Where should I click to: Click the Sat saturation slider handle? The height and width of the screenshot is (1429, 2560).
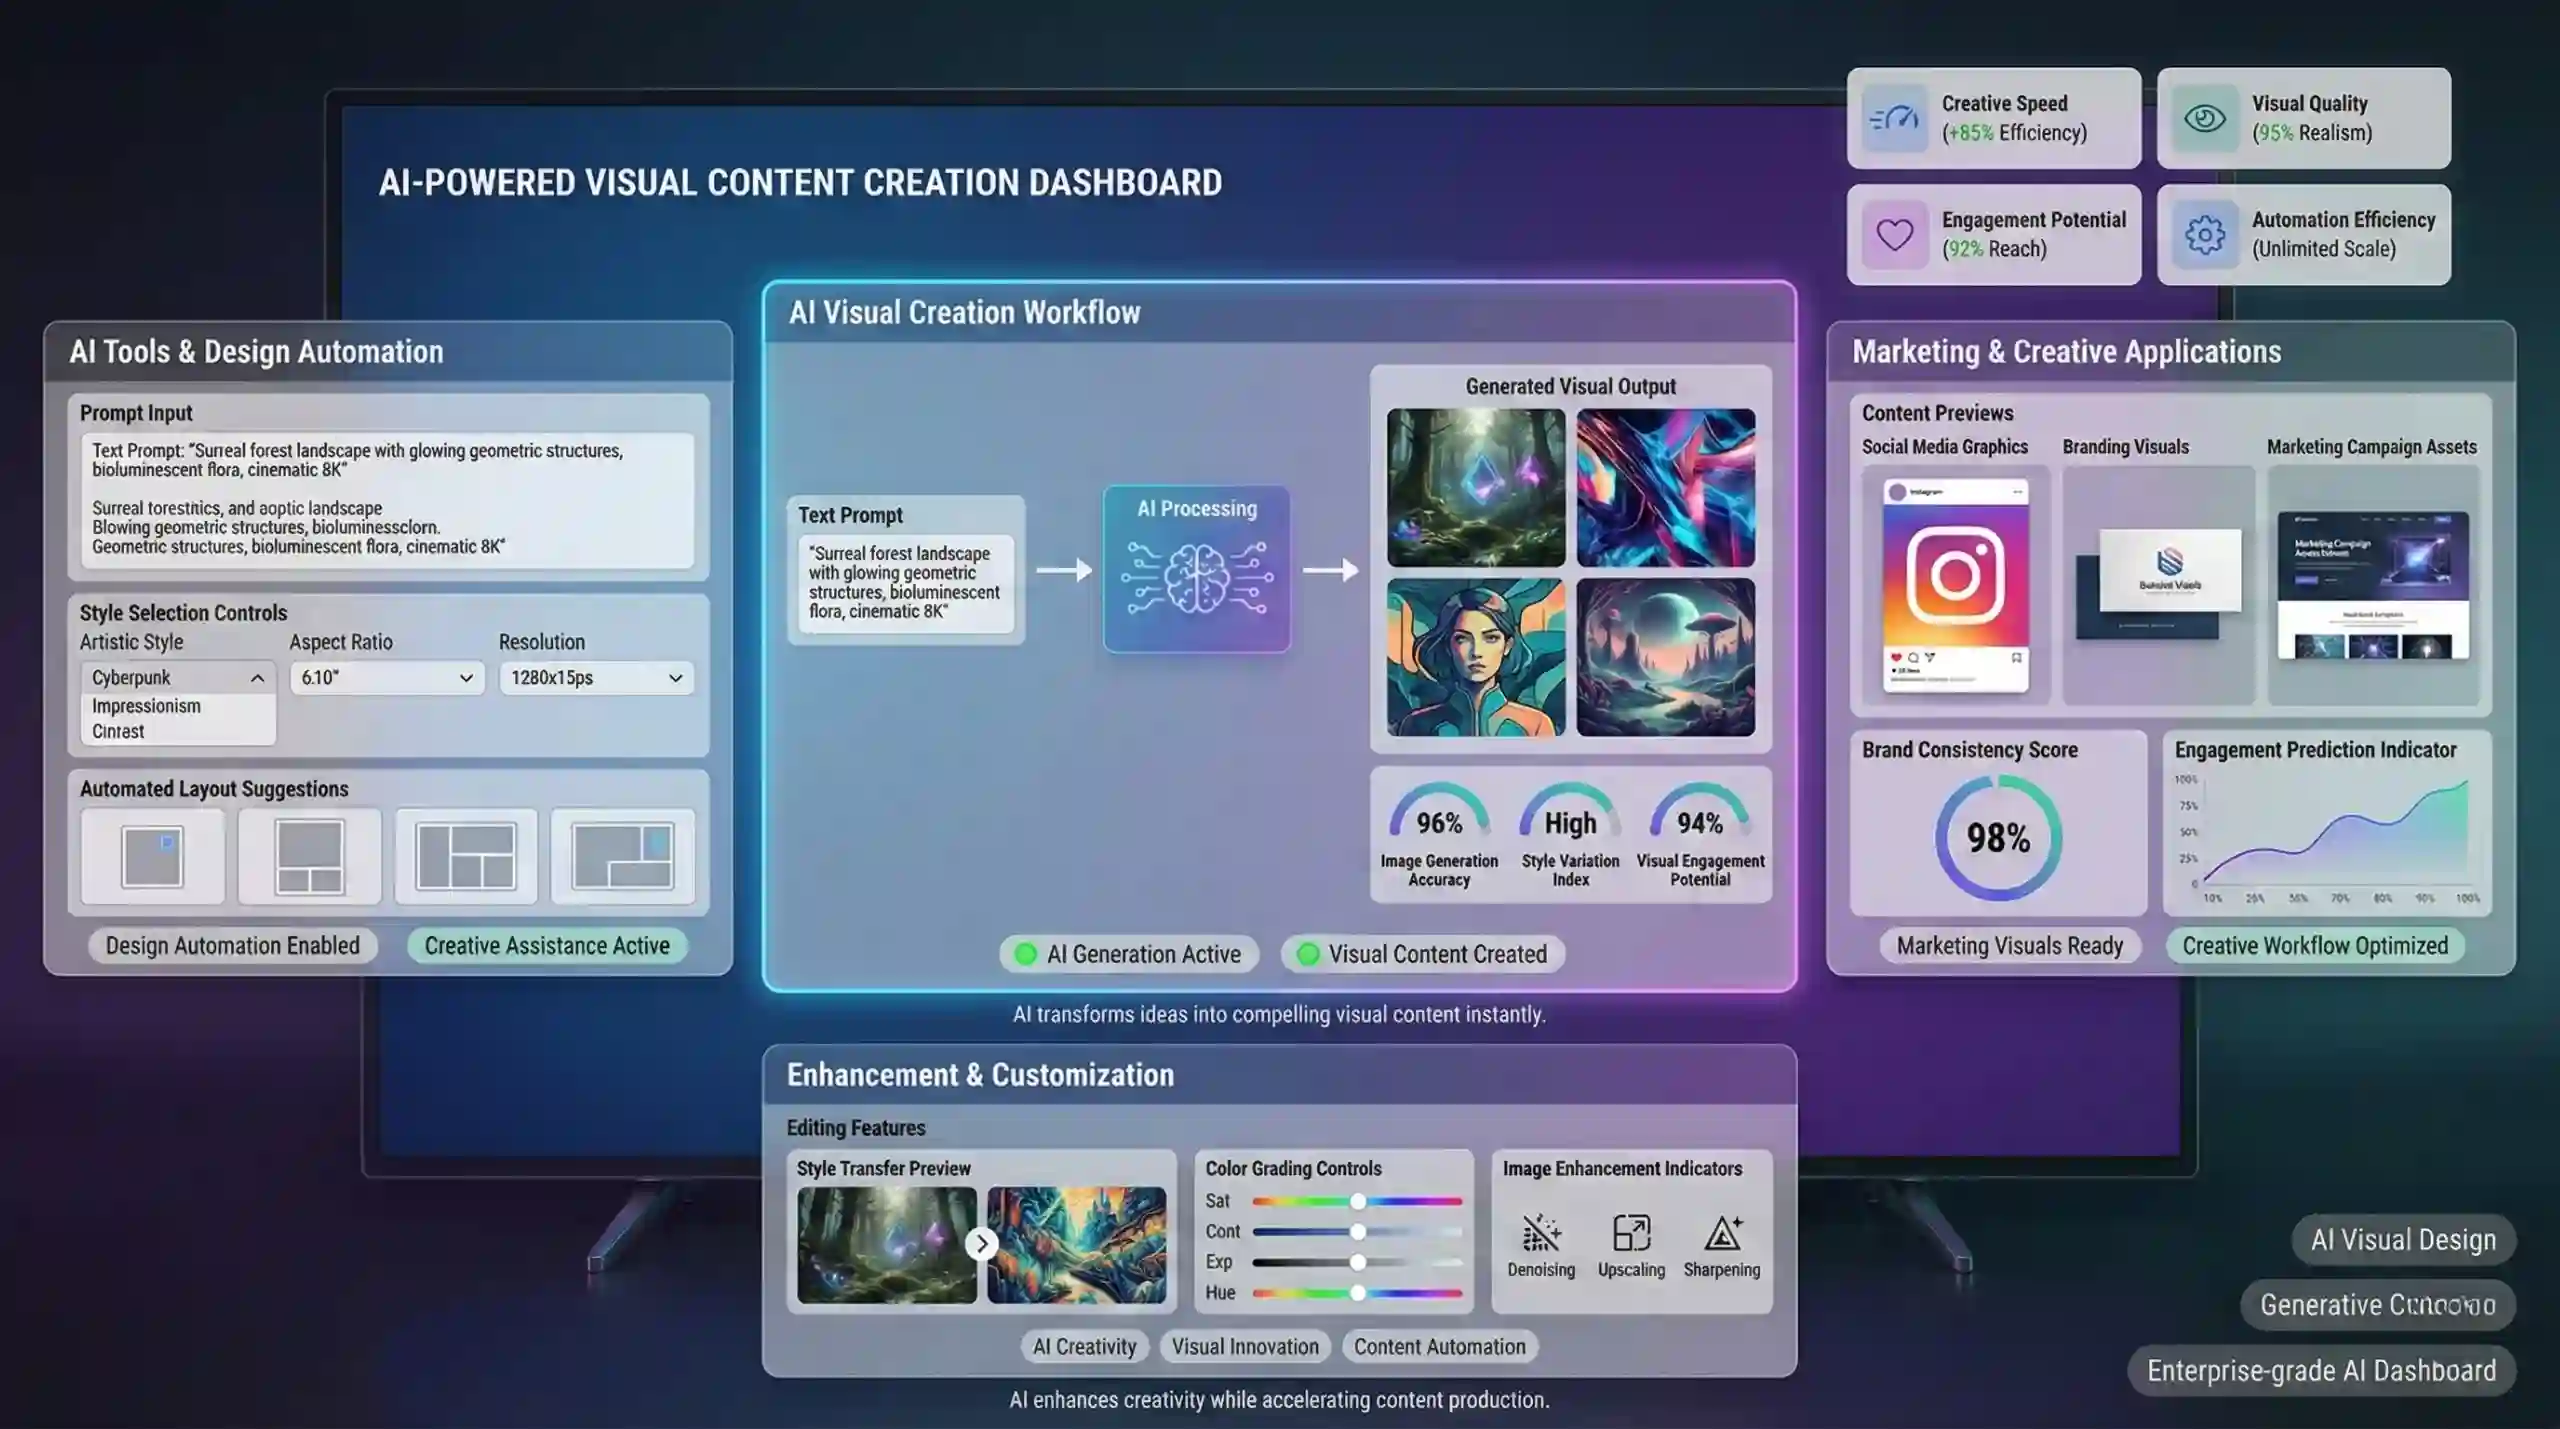1357,1201
